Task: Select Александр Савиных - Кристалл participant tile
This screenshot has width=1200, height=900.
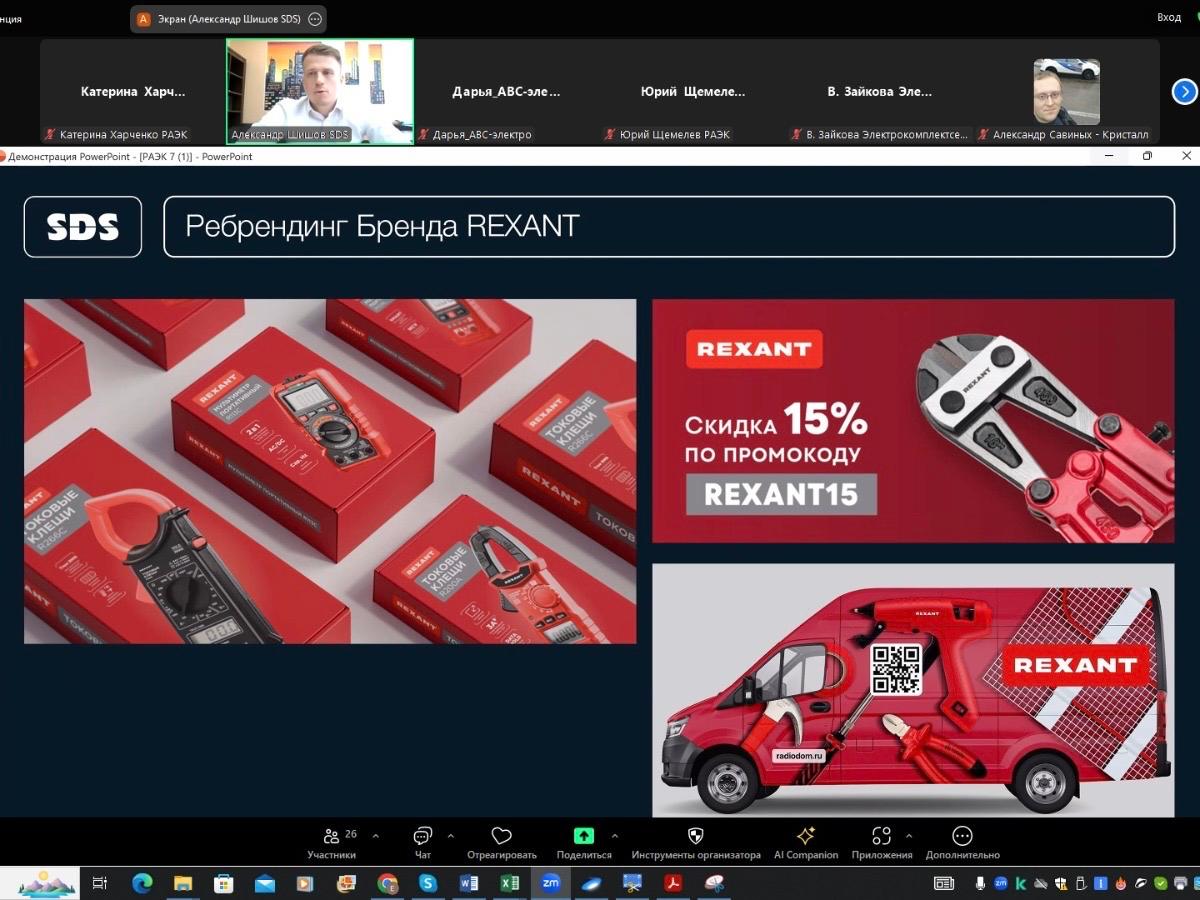Action: point(1066,92)
